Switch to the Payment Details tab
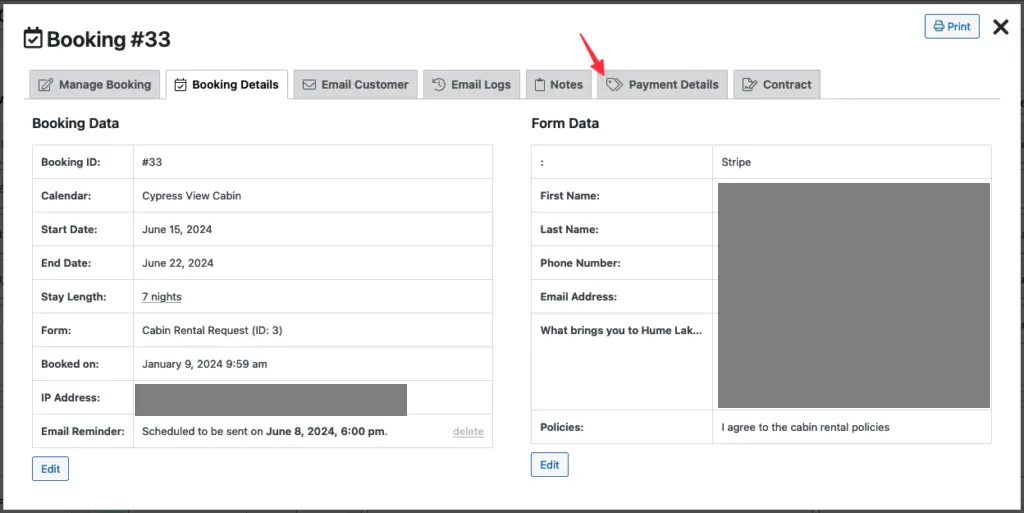Image resolution: width=1024 pixels, height=513 pixels. point(662,85)
